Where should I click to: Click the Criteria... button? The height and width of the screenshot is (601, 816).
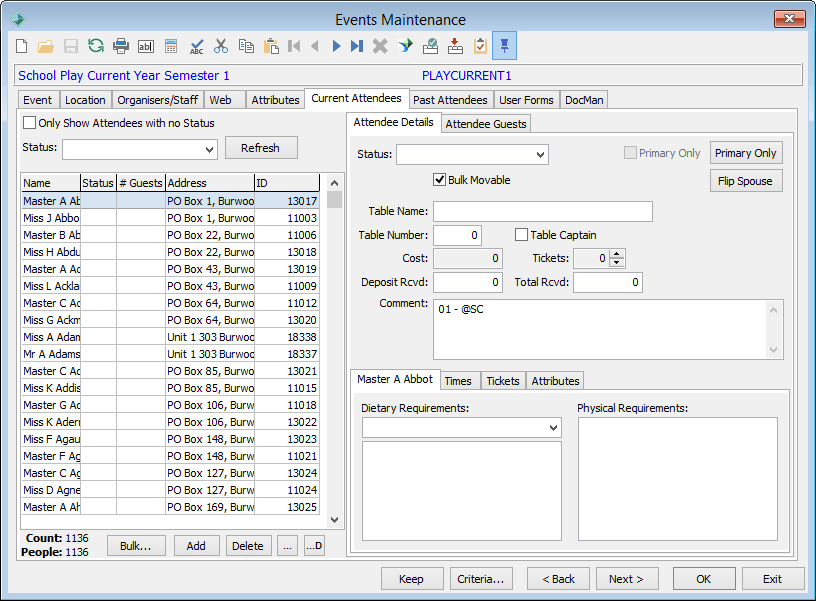pos(481,579)
